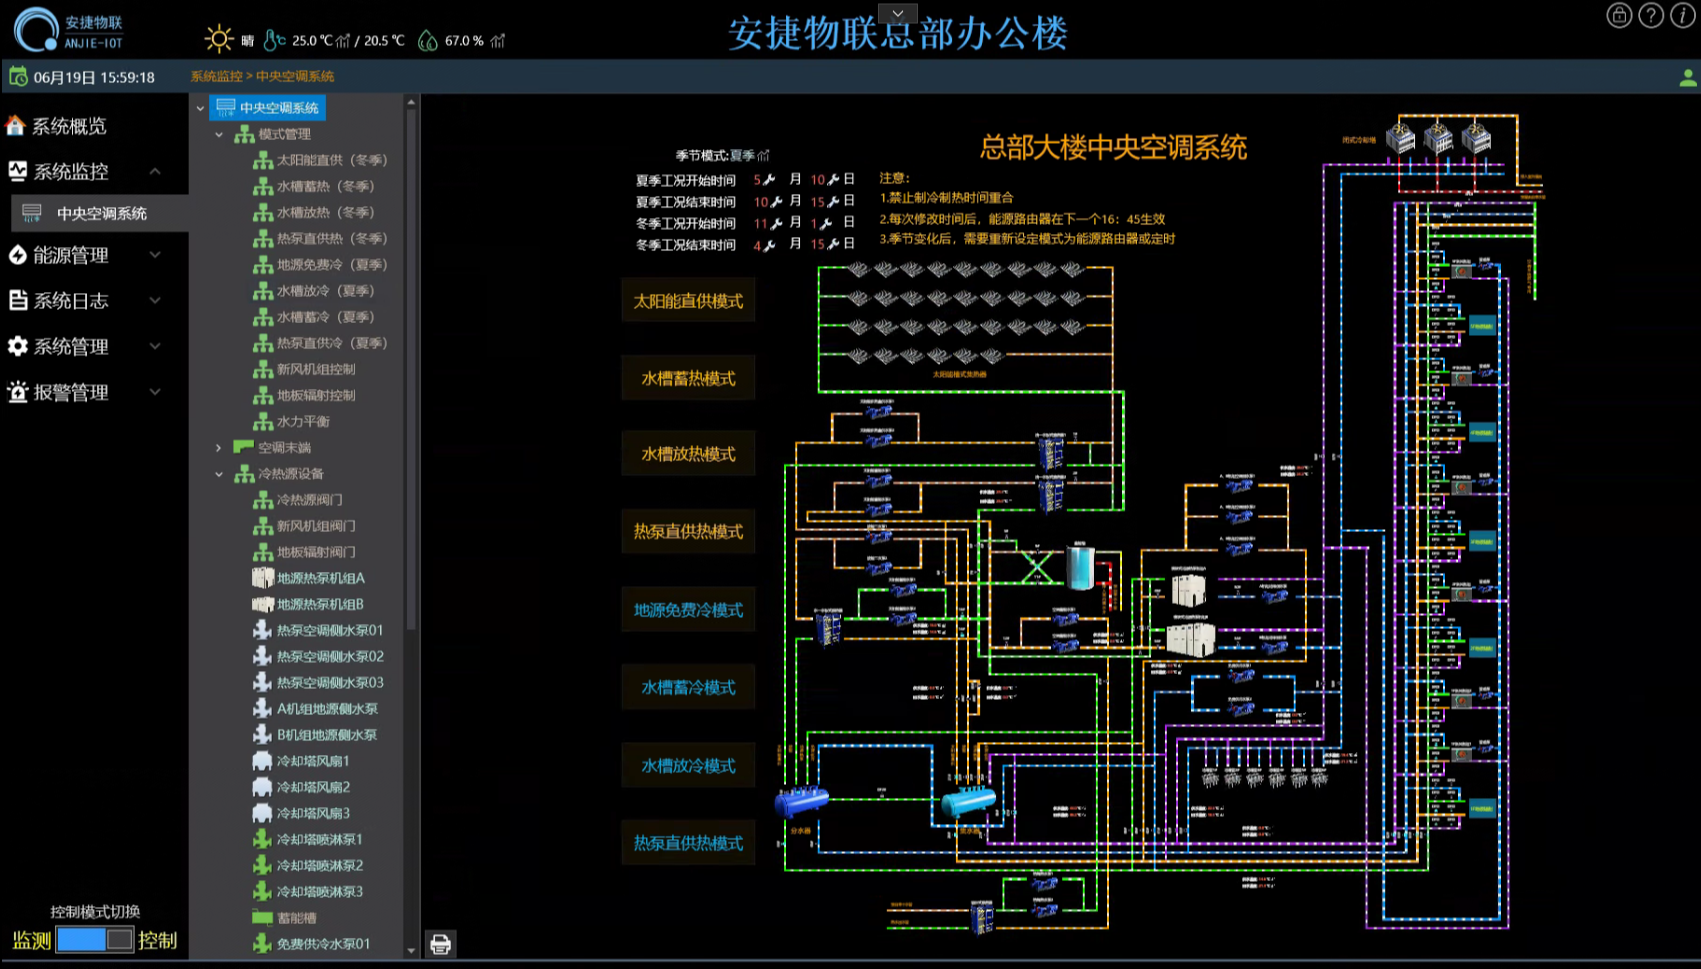The width and height of the screenshot is (1701, 969).
Task: Click the temperature trend chart icon
Action: click(343, 41)
